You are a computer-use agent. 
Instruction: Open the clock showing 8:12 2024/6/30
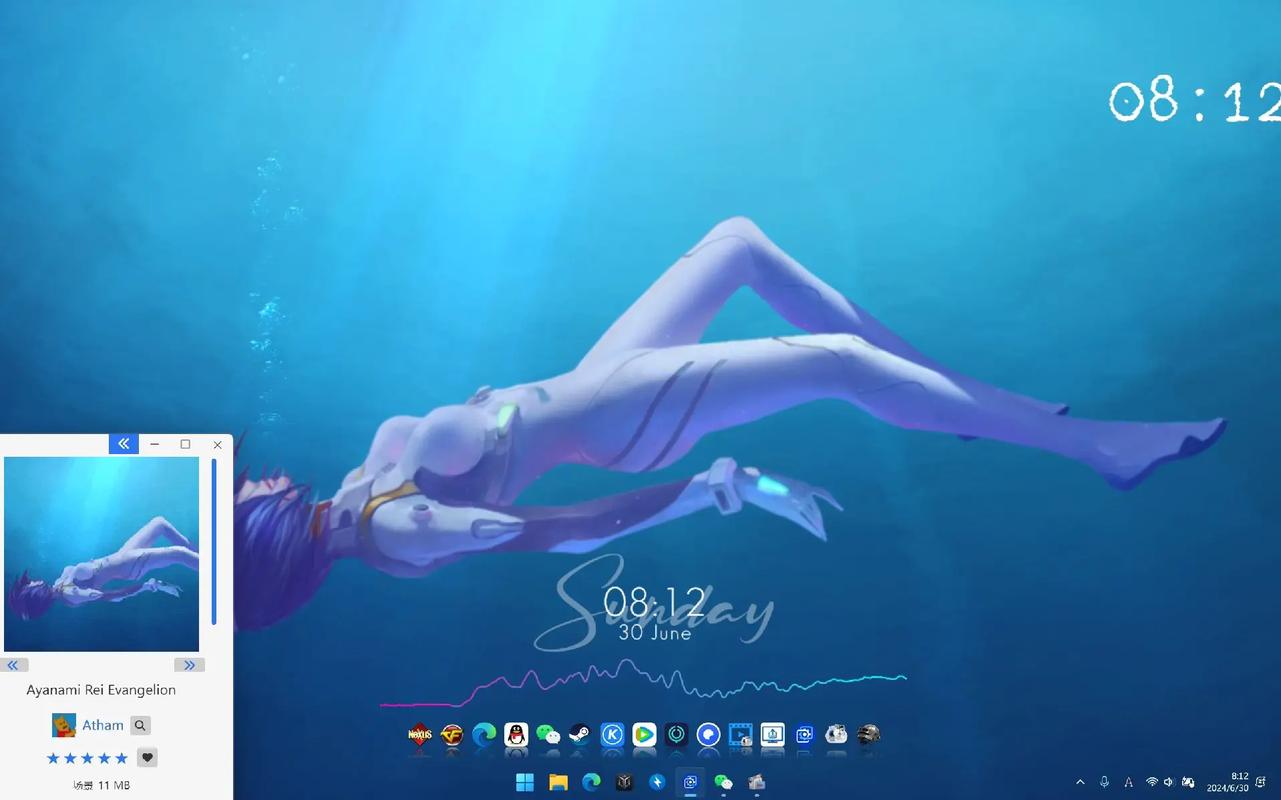(1227, 782)
